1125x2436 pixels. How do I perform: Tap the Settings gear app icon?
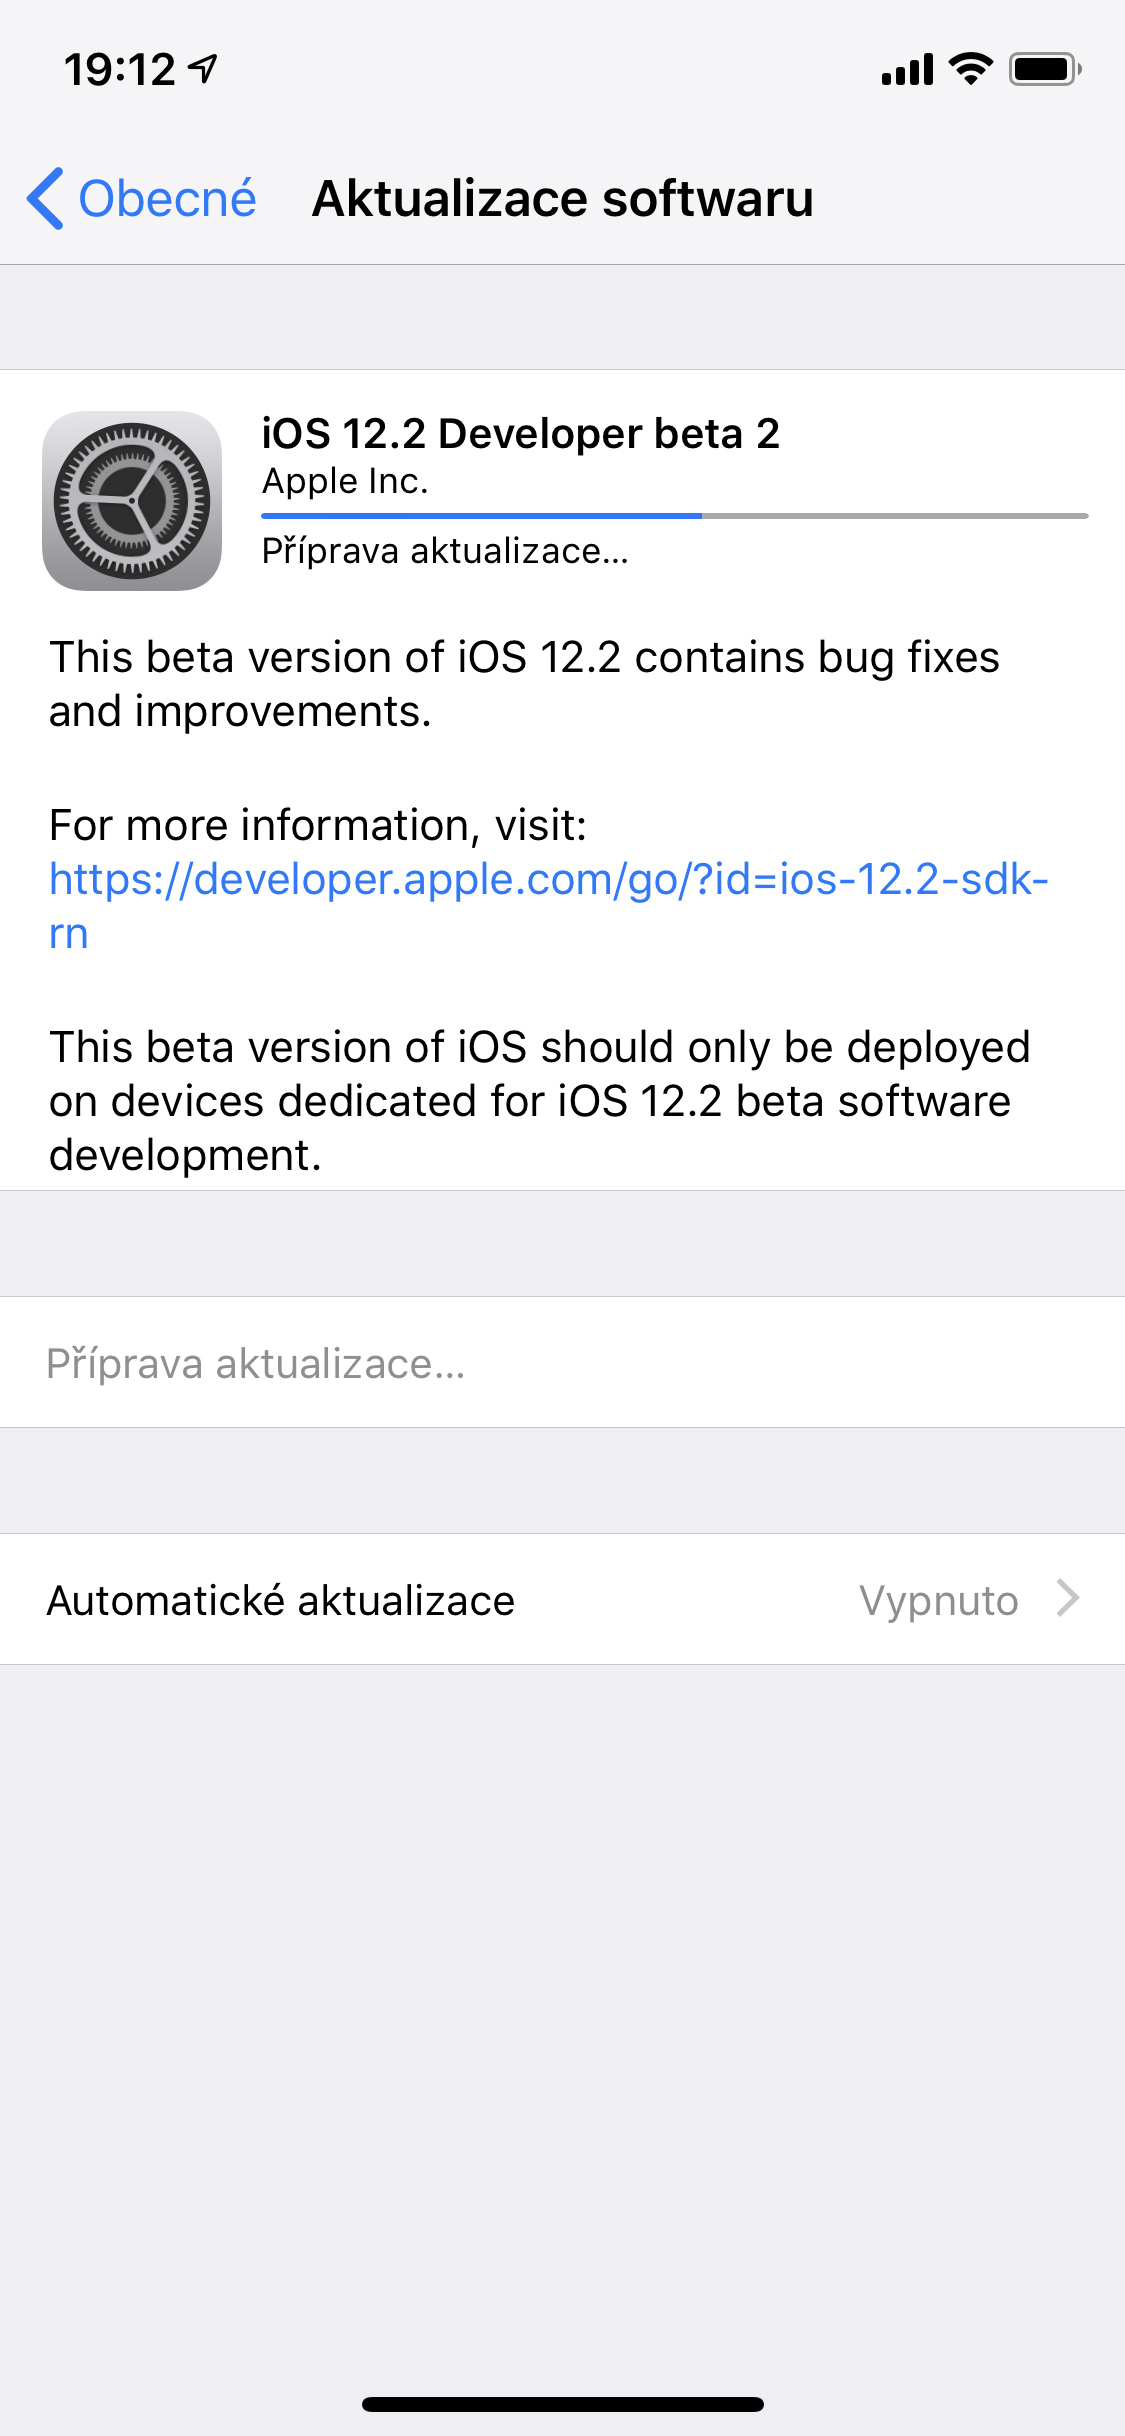132,501
